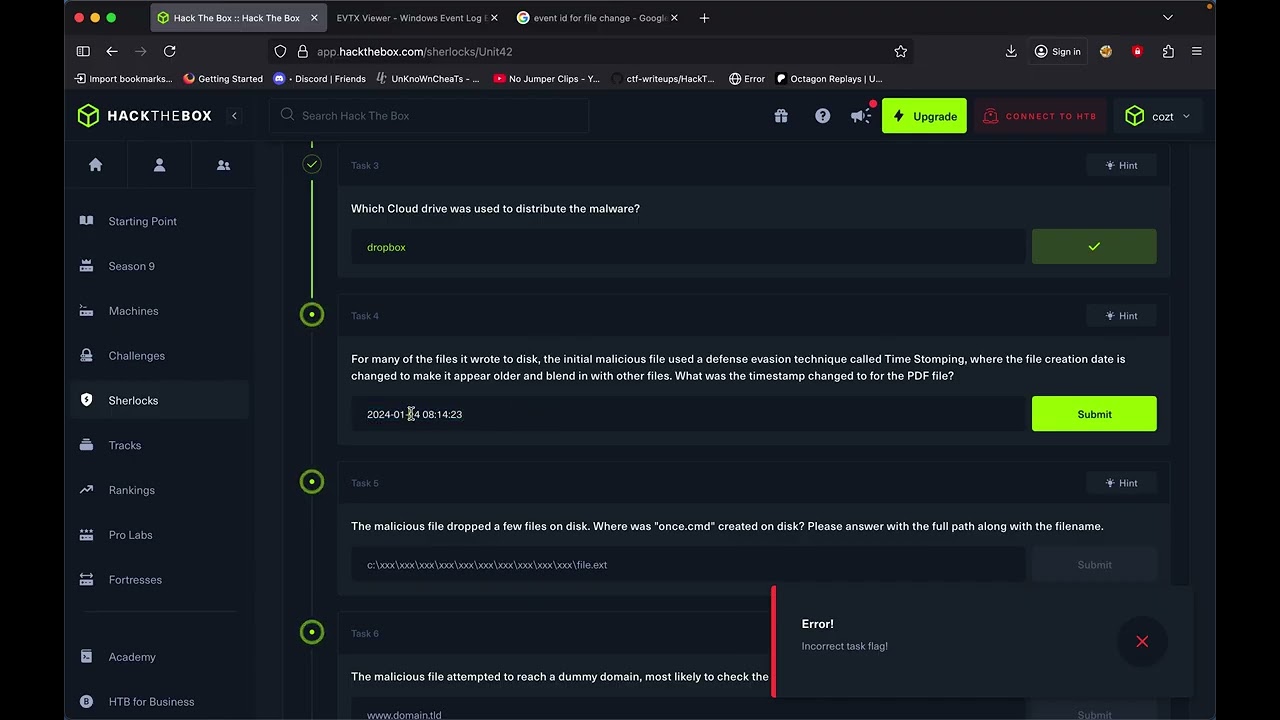Click the green Upgrade button
Viewport: 1280px width, 720px height.
click(924, 116)
